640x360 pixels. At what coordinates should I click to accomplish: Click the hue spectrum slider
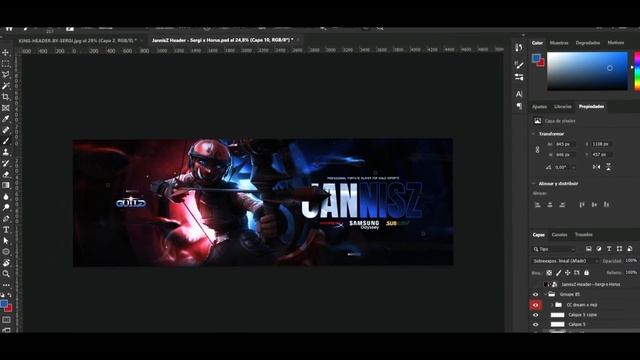click(637, 71)
